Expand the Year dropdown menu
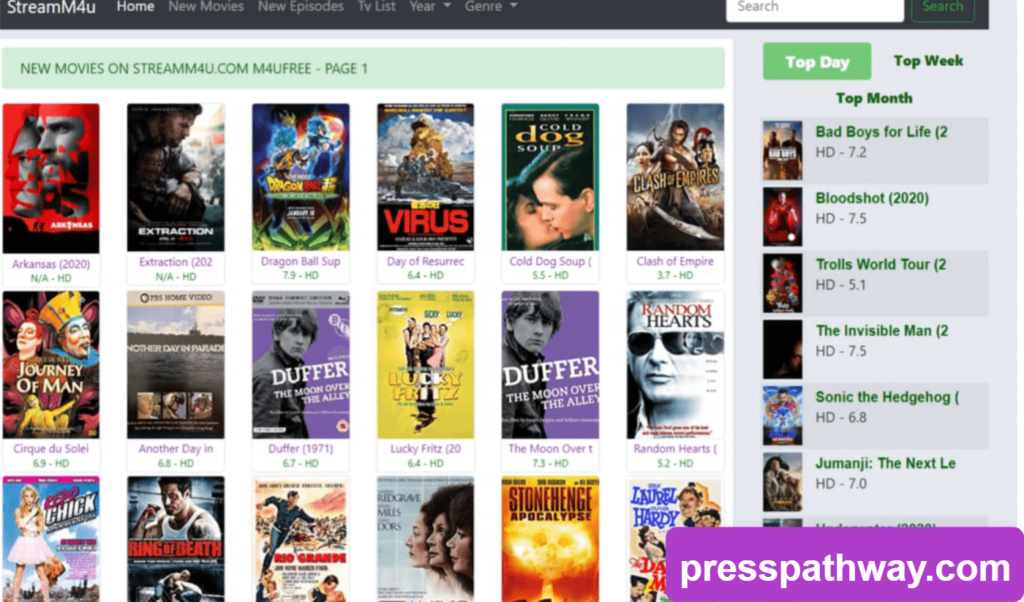 [430, 7]
